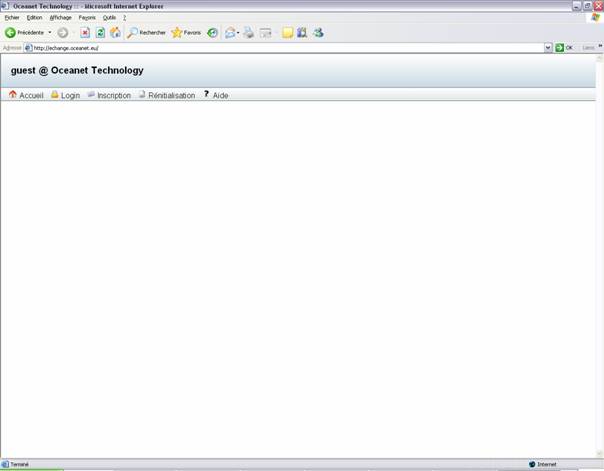This screenshot has height=471, width=604.
Task: Click the green OK go button
Action: (x=564, y=48)
